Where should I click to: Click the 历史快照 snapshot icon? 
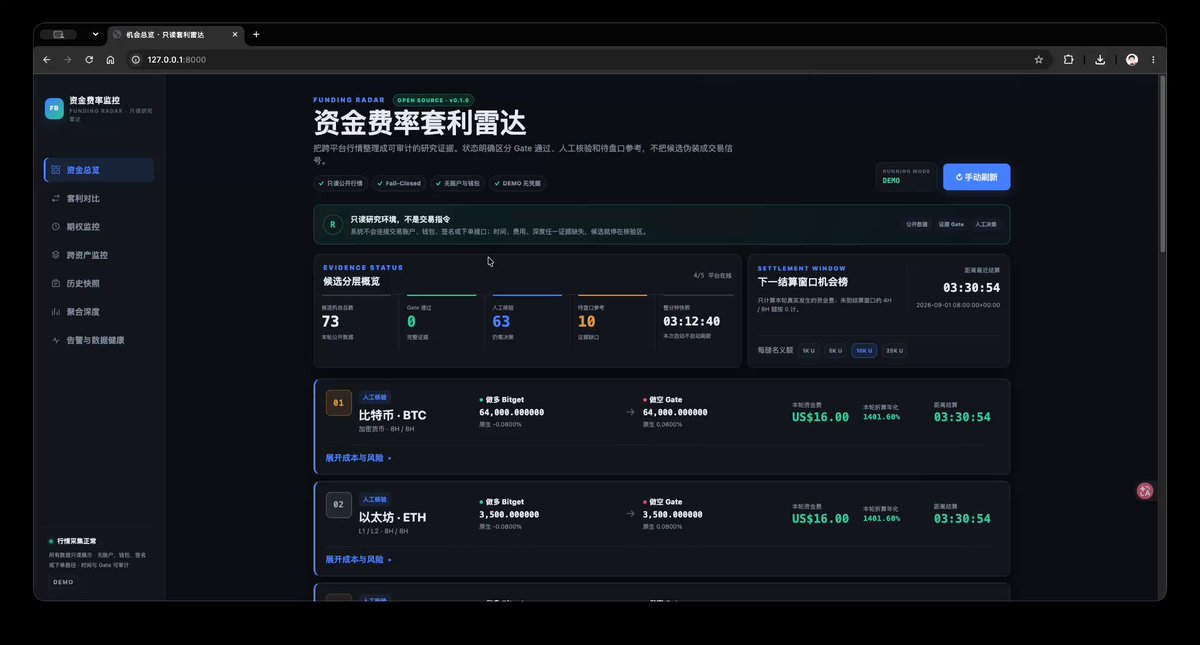56,283
